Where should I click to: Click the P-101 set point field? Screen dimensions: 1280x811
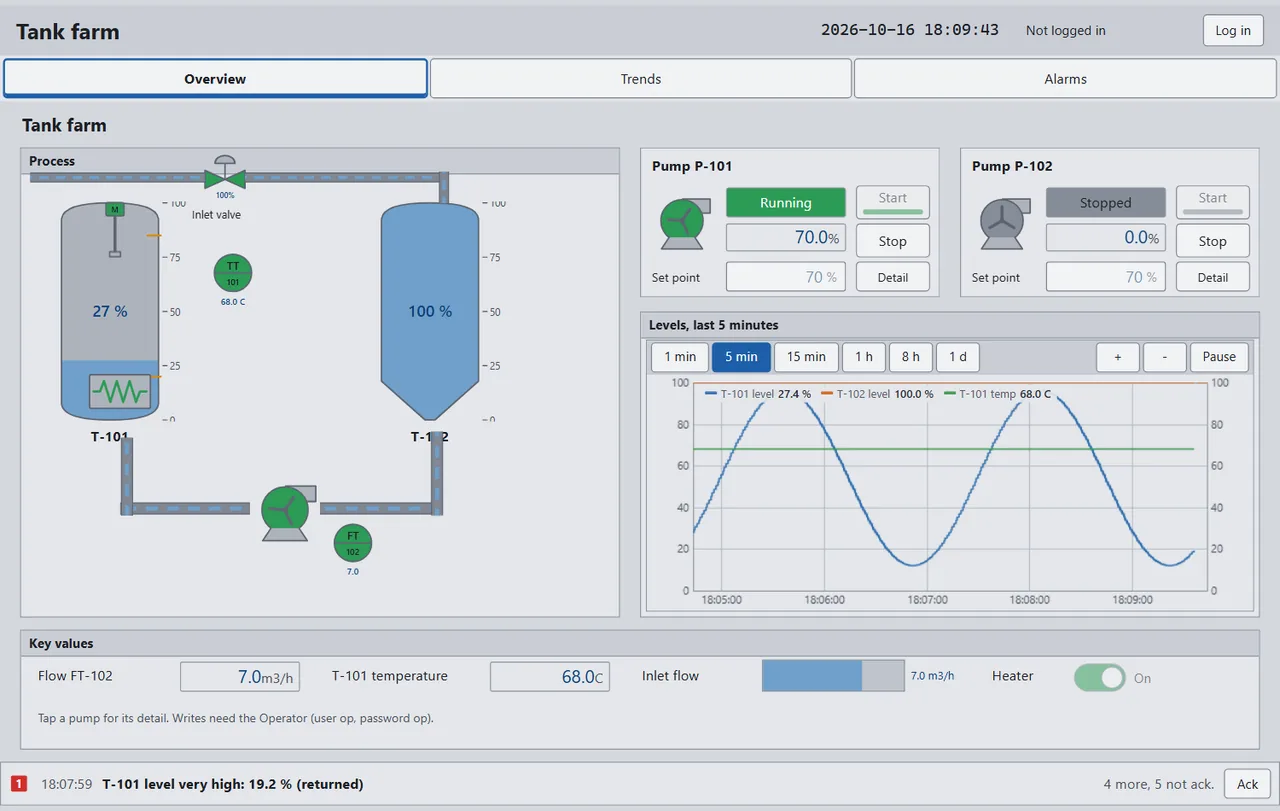point(786,277)
